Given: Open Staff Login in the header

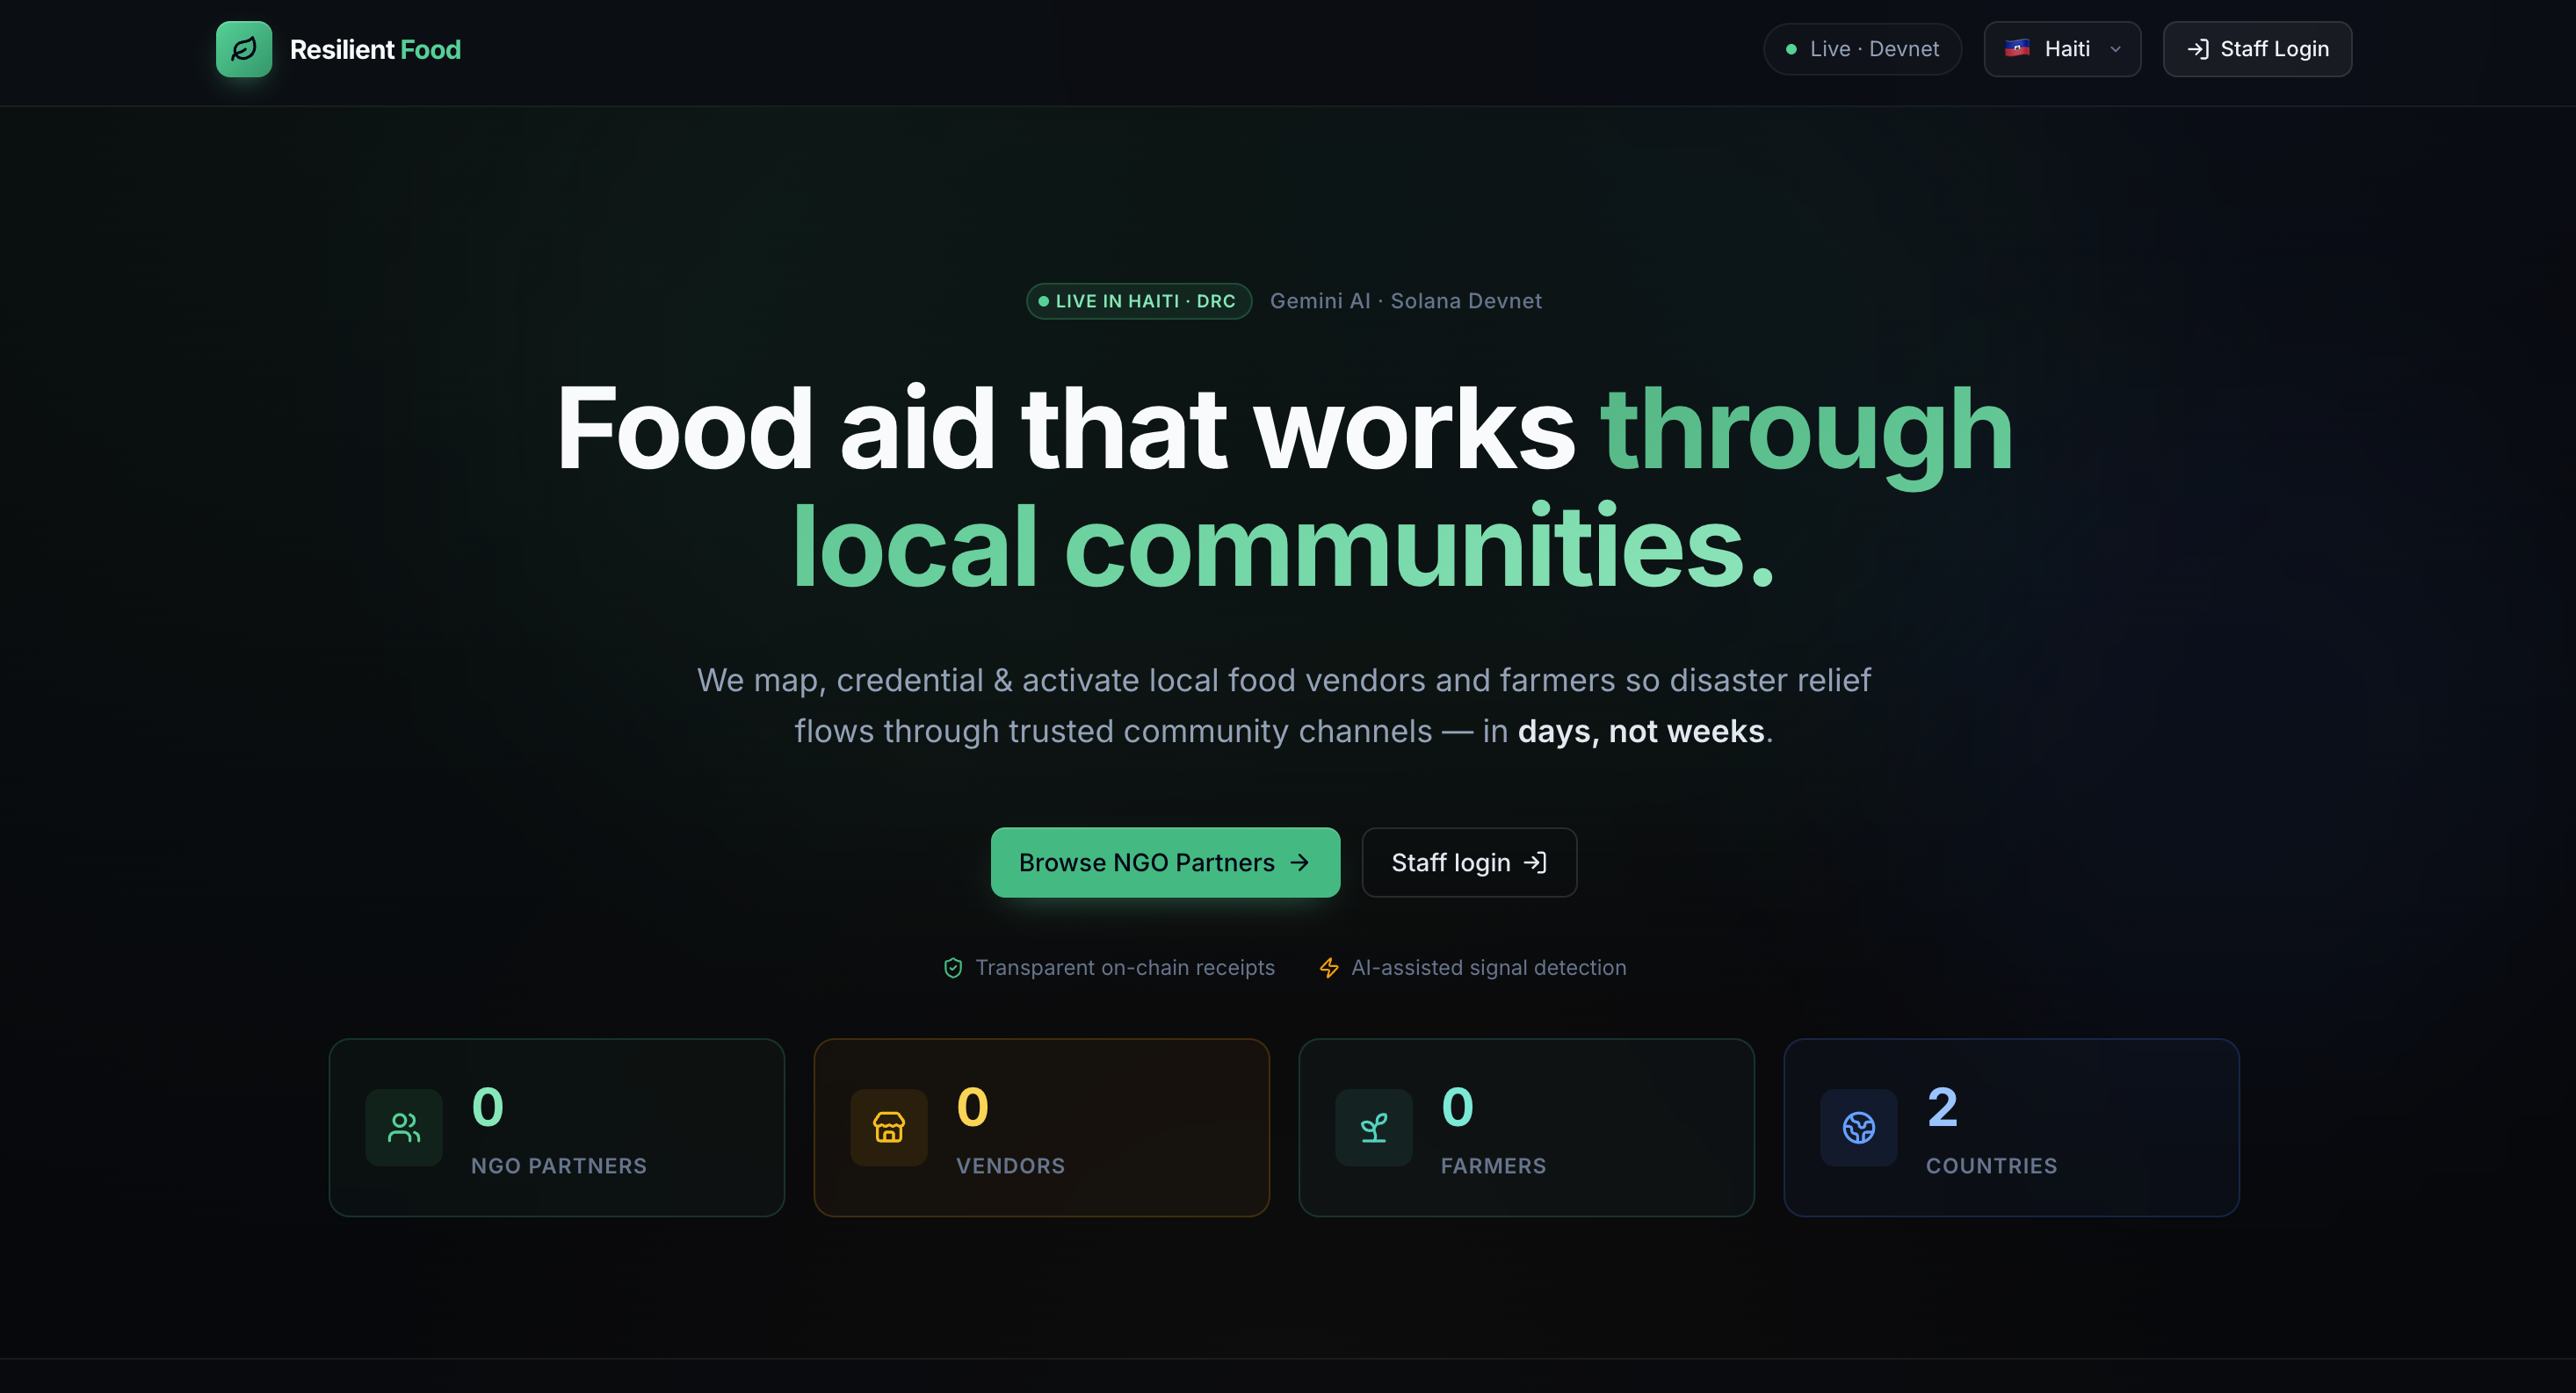Looking at the screenshot, I should point(2257,49).
